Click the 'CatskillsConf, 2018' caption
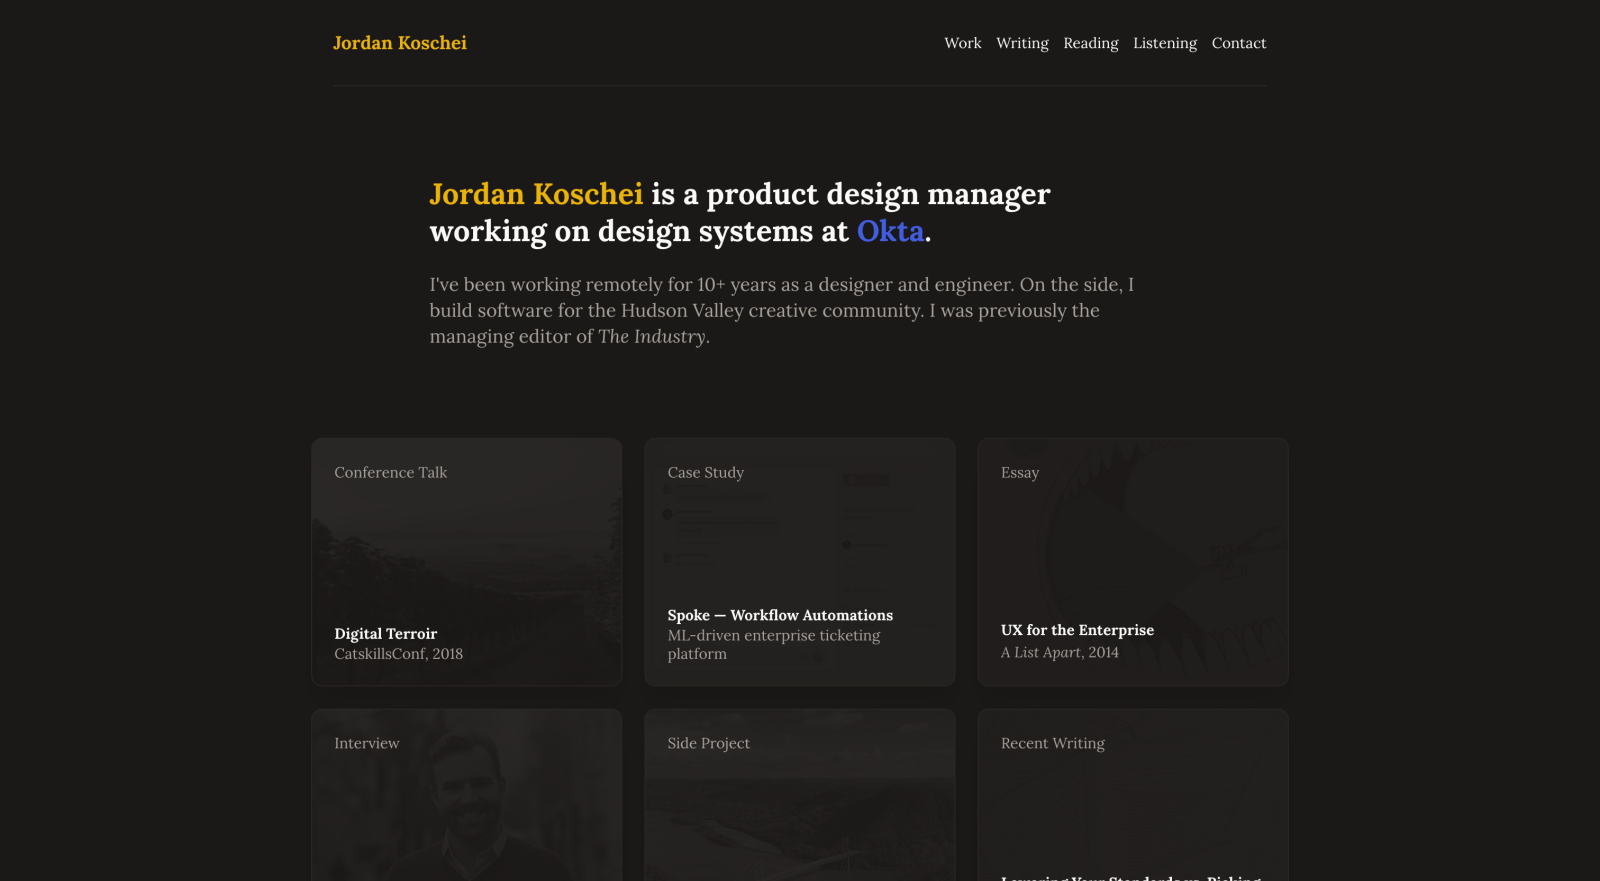 pyautogui.click(x=399, y=654)
